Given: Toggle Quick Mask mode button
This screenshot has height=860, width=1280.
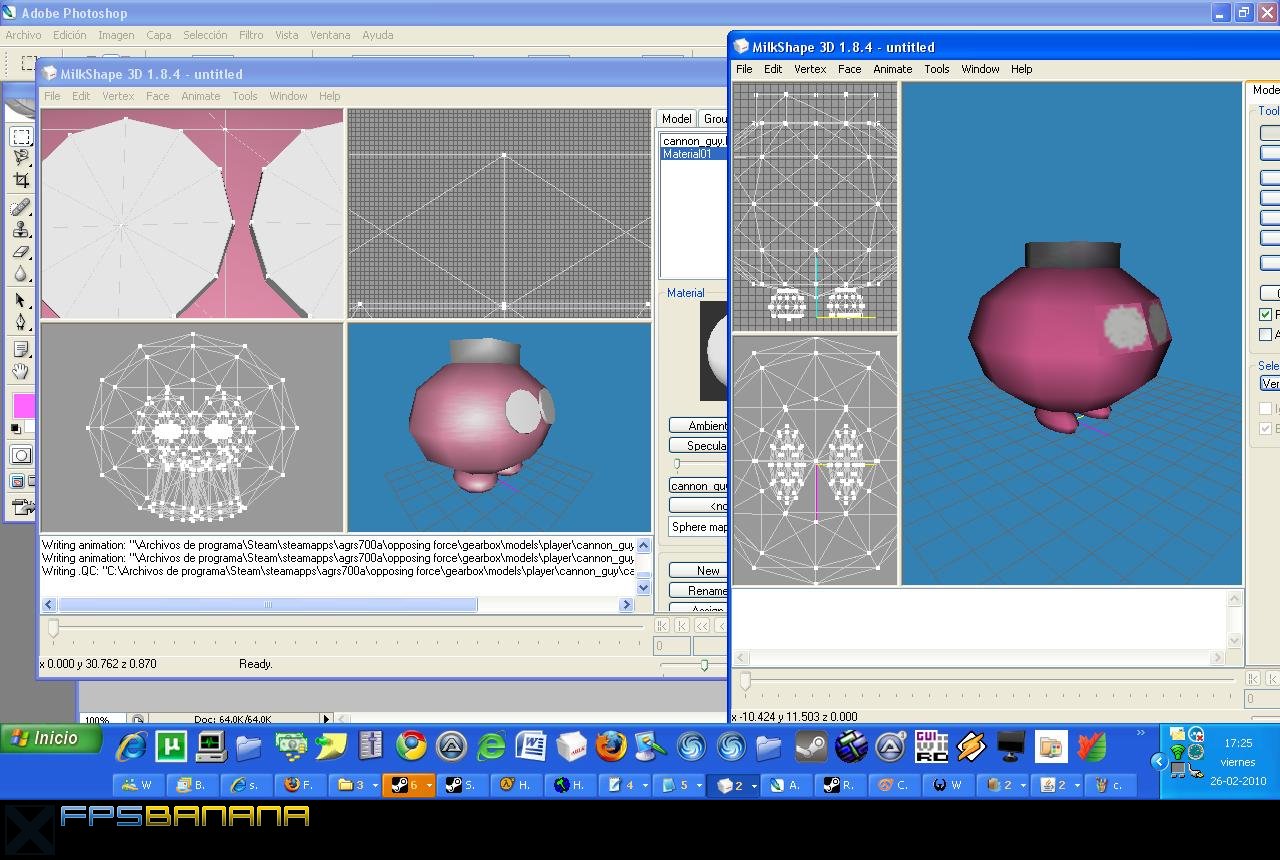Looking at the screenshot, I should pyautogui.click(x=21, y=455).
